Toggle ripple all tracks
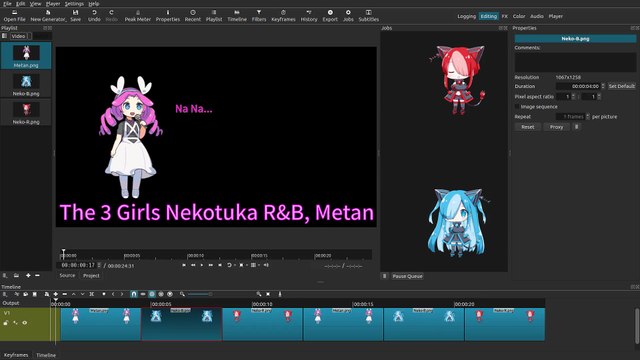This screenshot has width=640, height=360. point(161,294)
